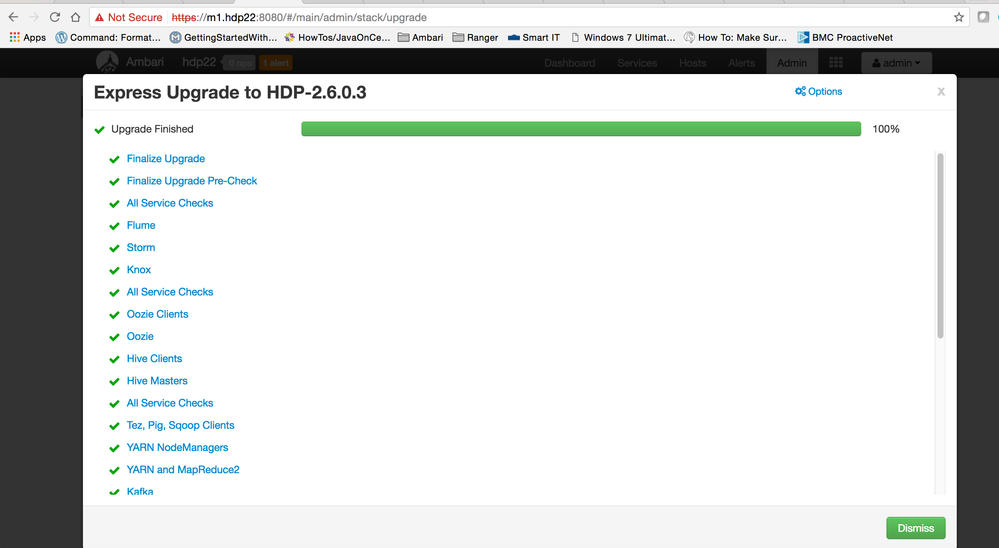Open Windows 7 Ultimat bookmark
Viewport: 999px width, 548px height.
(x=622, y=38)
